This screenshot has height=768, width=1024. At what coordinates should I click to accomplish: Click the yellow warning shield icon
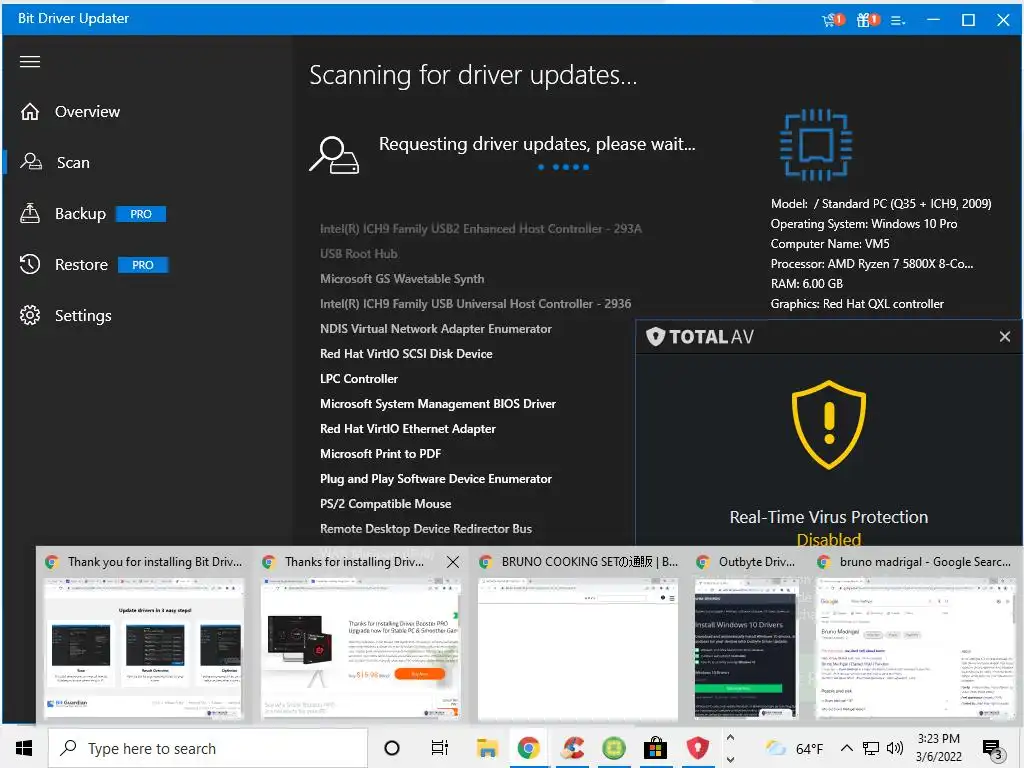coord(829,424)
